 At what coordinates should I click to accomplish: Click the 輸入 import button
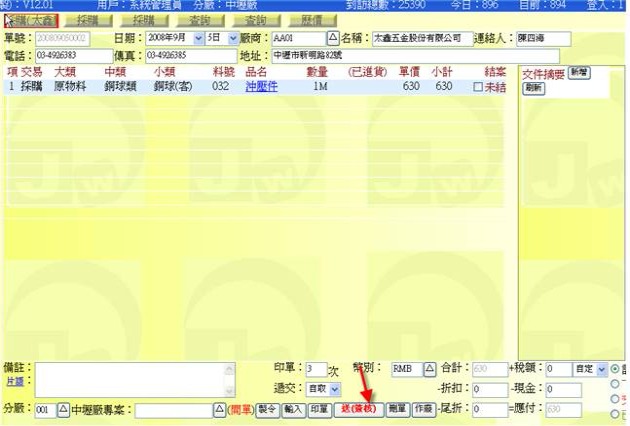pyautogui.click(x=293, y=410)
